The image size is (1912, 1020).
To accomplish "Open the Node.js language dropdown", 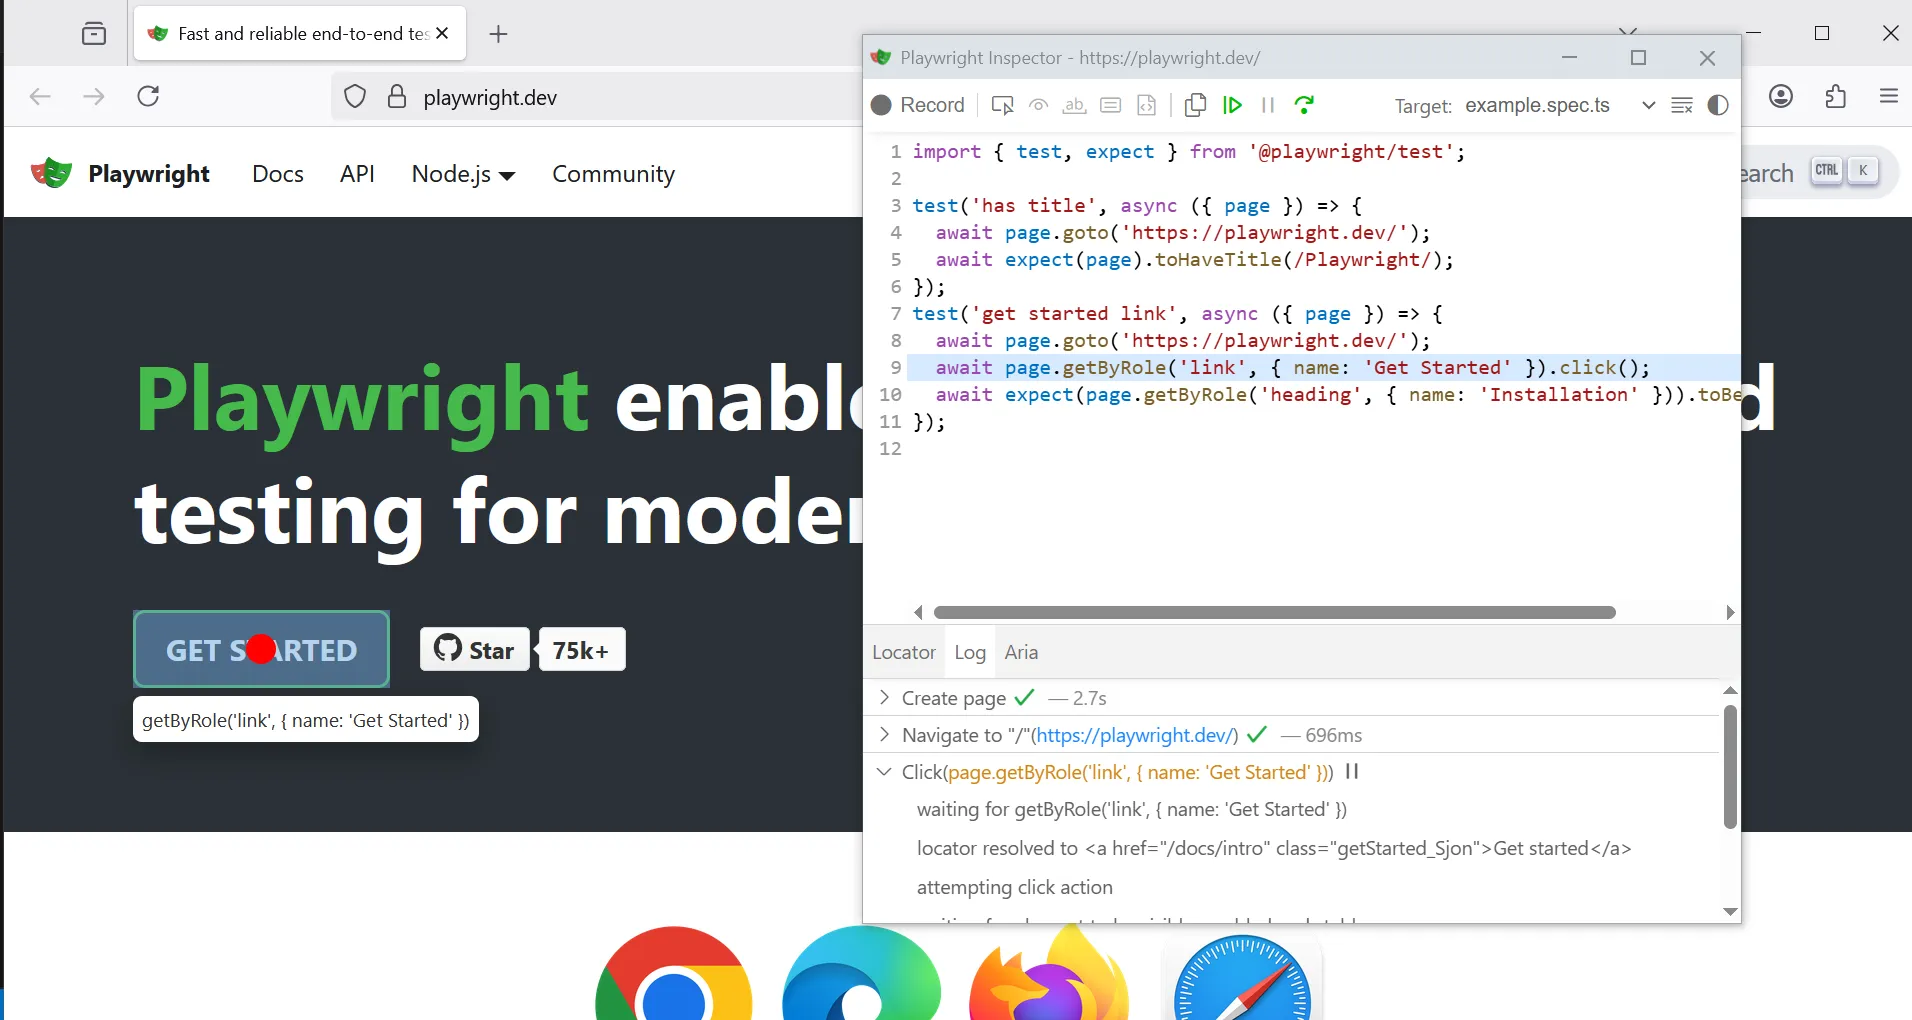I will [x=463, y=174].
